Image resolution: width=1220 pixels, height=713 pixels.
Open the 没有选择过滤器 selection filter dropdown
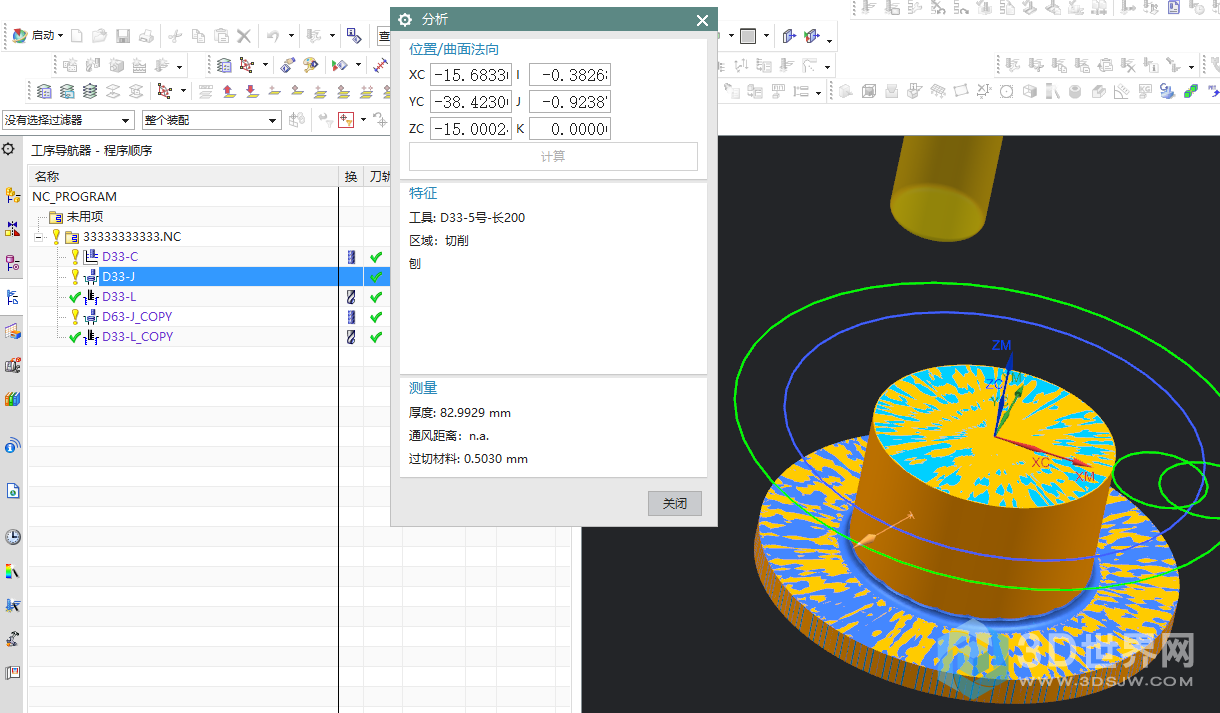[68, 120]
